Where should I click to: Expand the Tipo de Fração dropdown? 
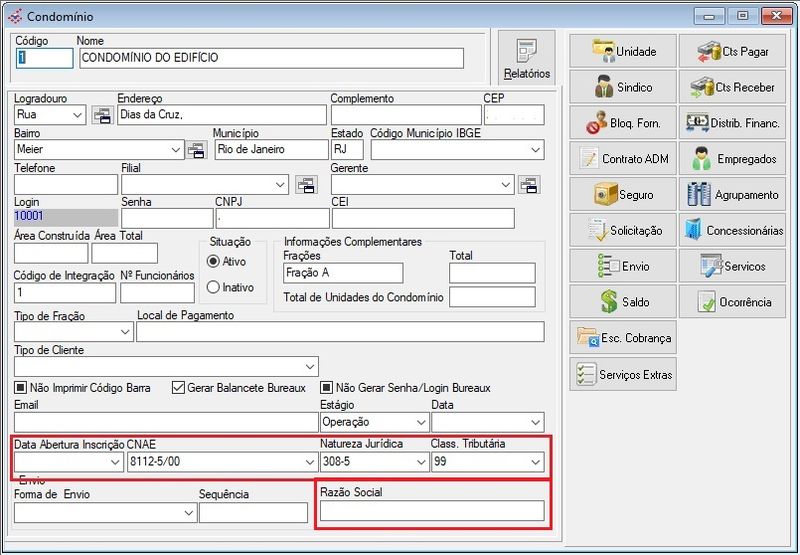pos(126,332)
